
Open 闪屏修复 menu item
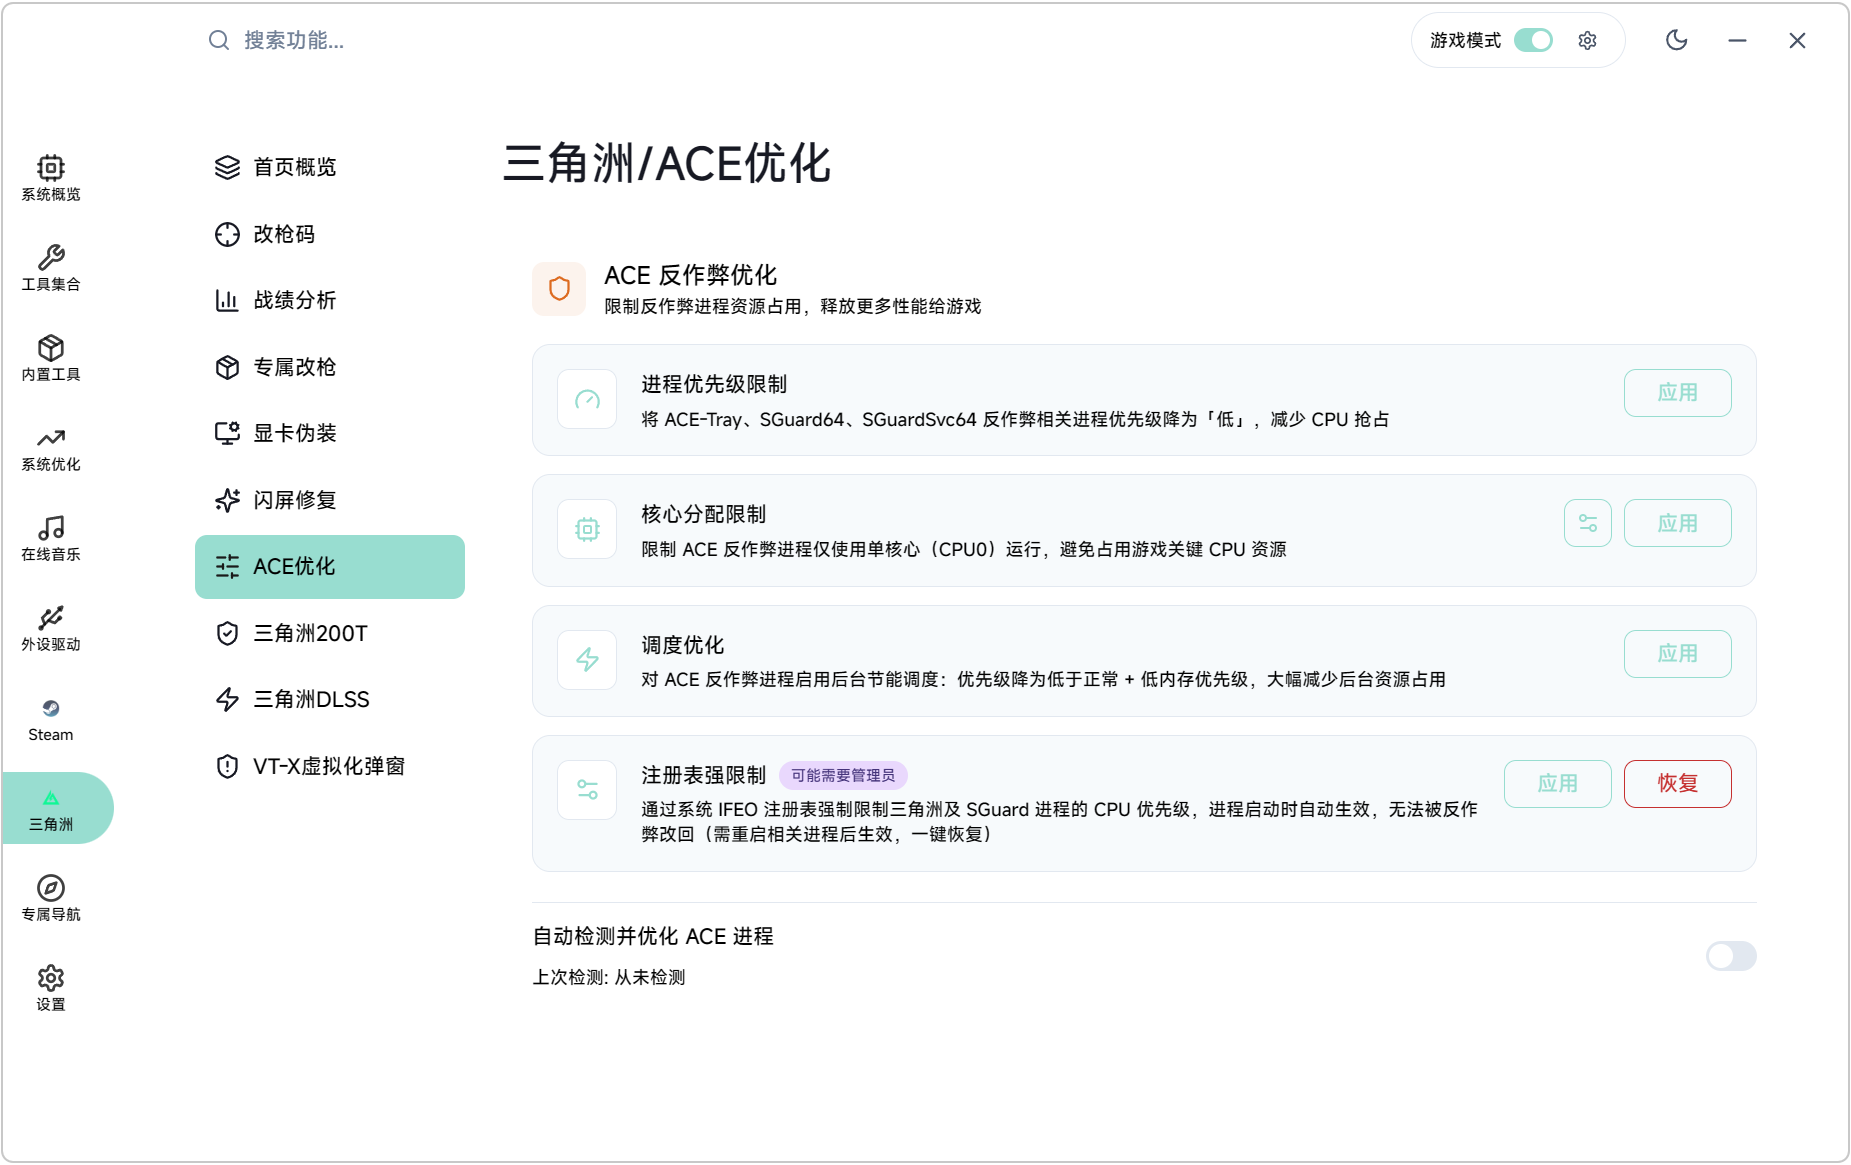(x=330, y=500)
